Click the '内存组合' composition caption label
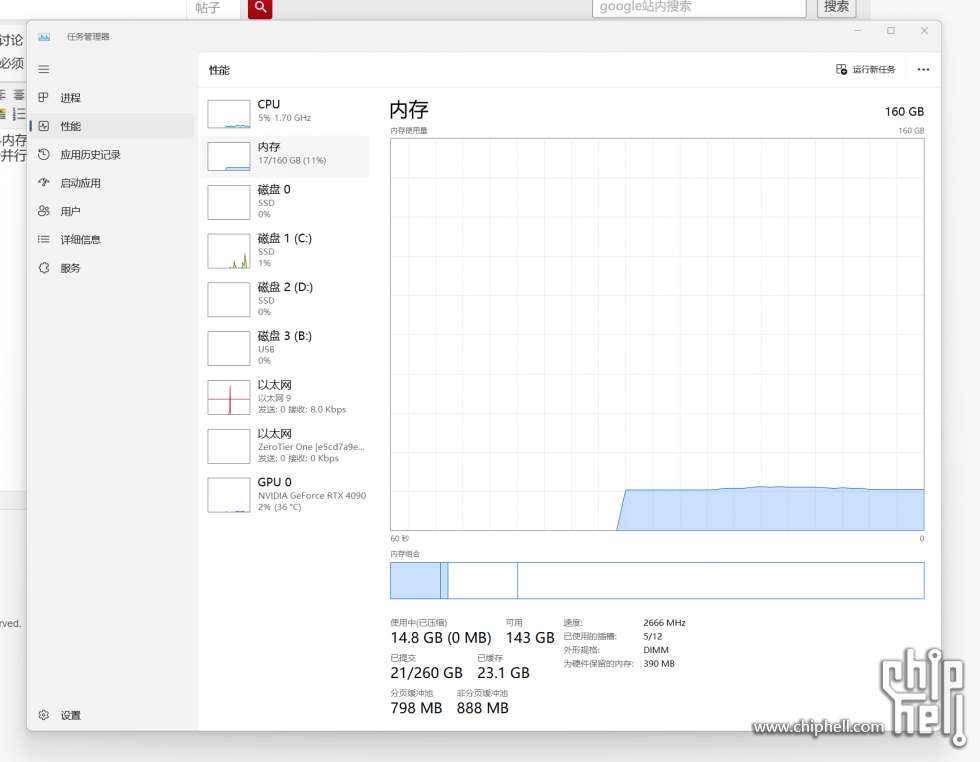 tap(405, 554)
